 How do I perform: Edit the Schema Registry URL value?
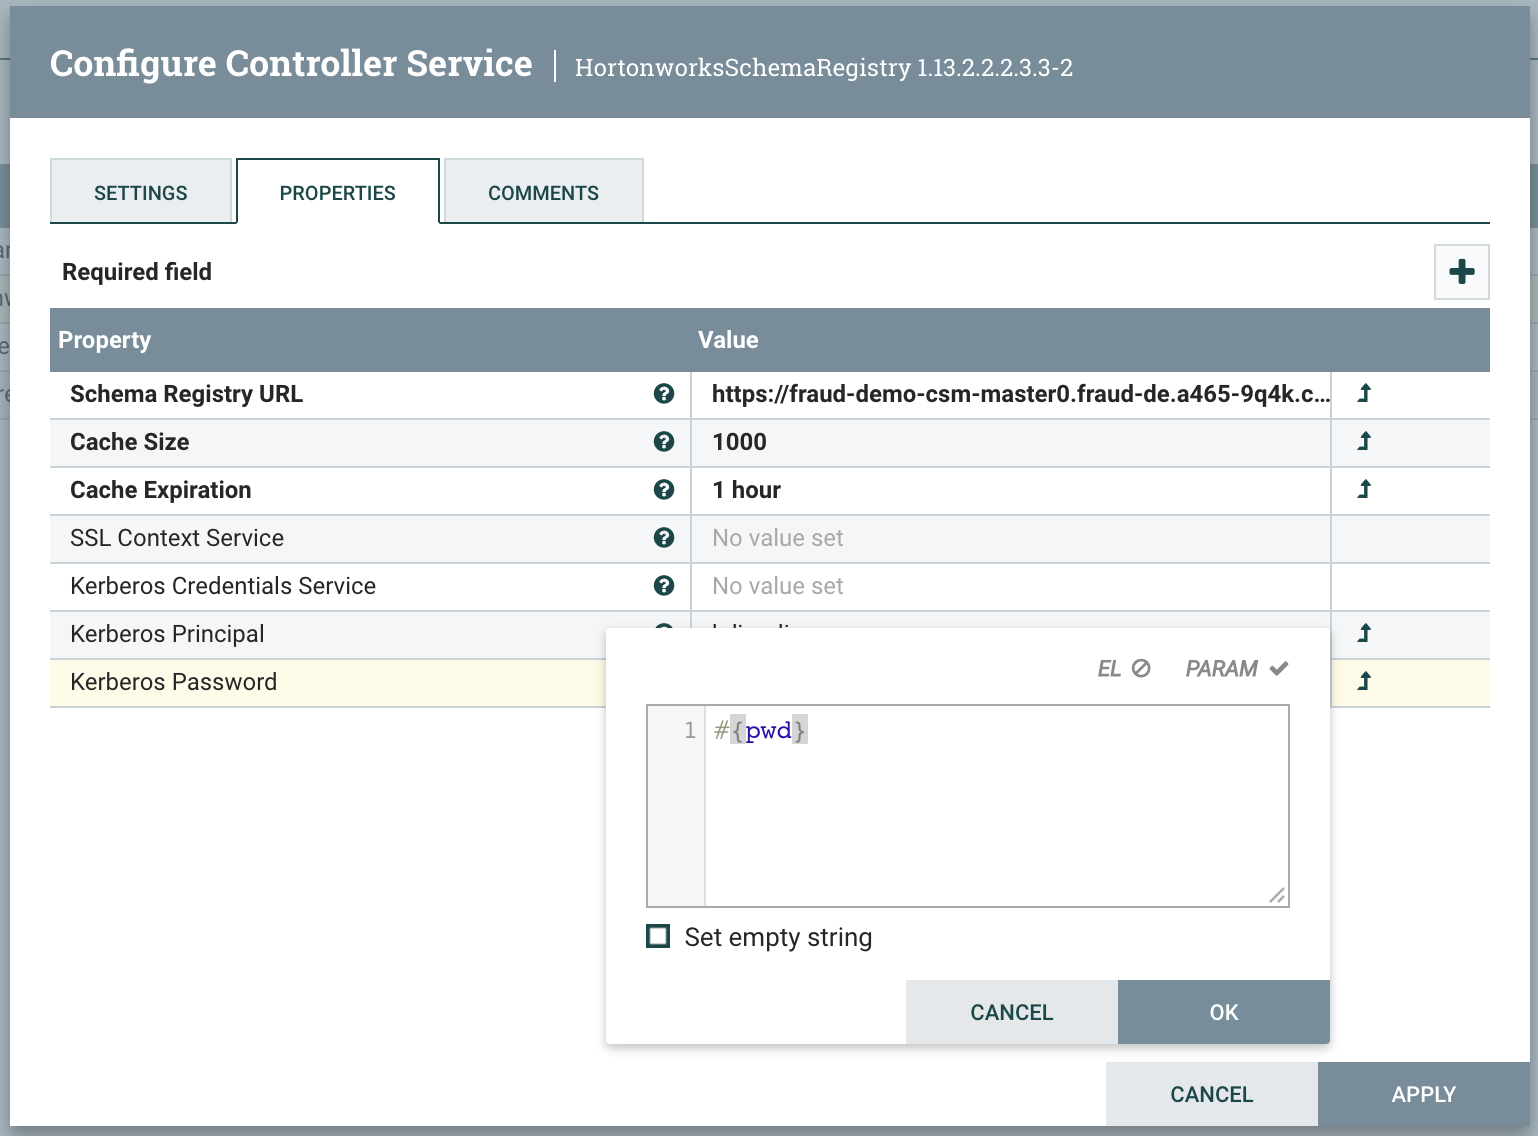coord(1011,394)
